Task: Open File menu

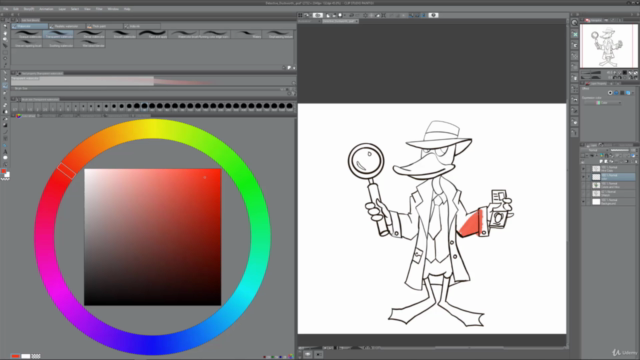Action: pos(6,9)
